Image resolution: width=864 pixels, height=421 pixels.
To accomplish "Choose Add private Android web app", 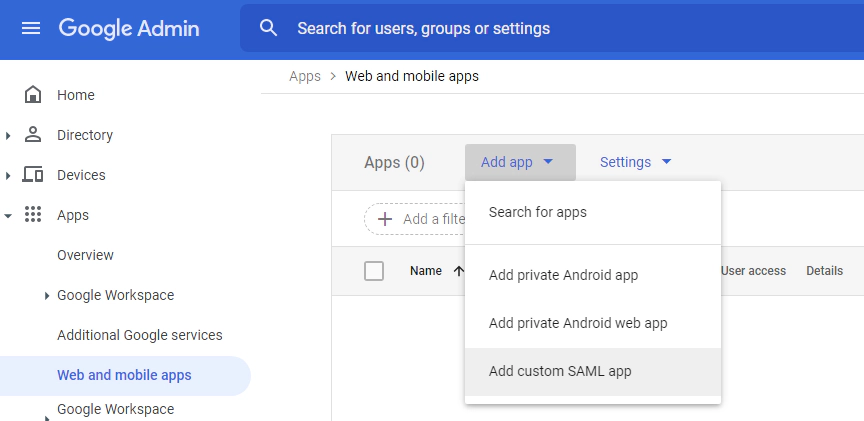I will point(593,323).
